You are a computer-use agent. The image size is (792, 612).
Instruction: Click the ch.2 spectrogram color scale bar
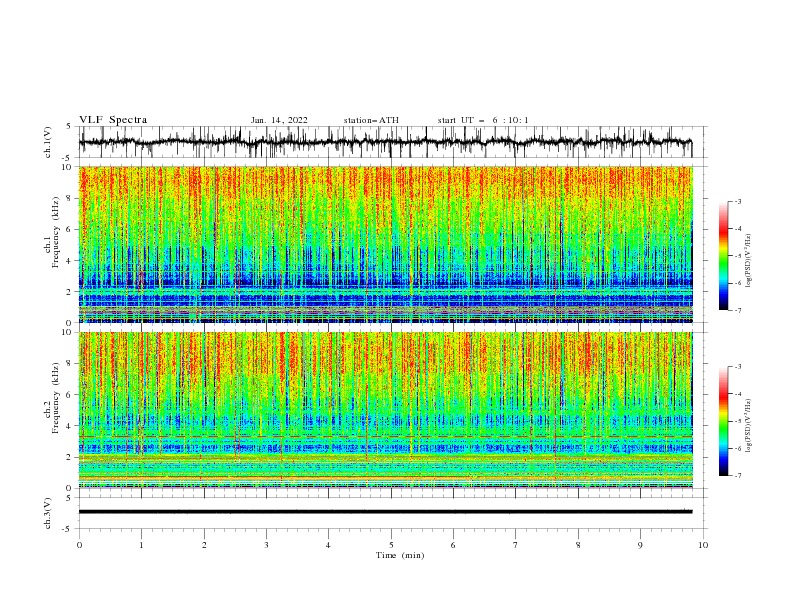[723, 421]
